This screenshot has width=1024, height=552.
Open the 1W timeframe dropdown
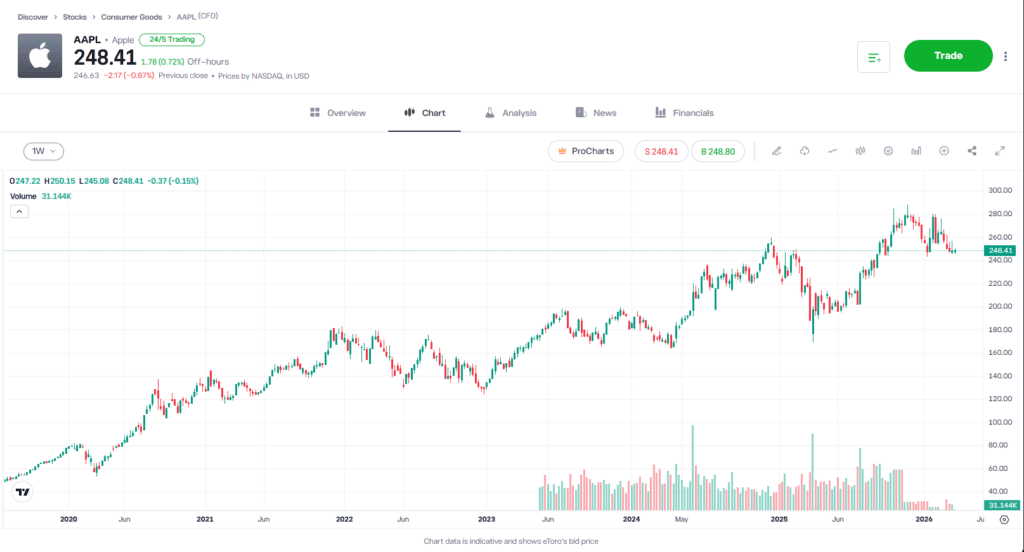click(43, 151)
